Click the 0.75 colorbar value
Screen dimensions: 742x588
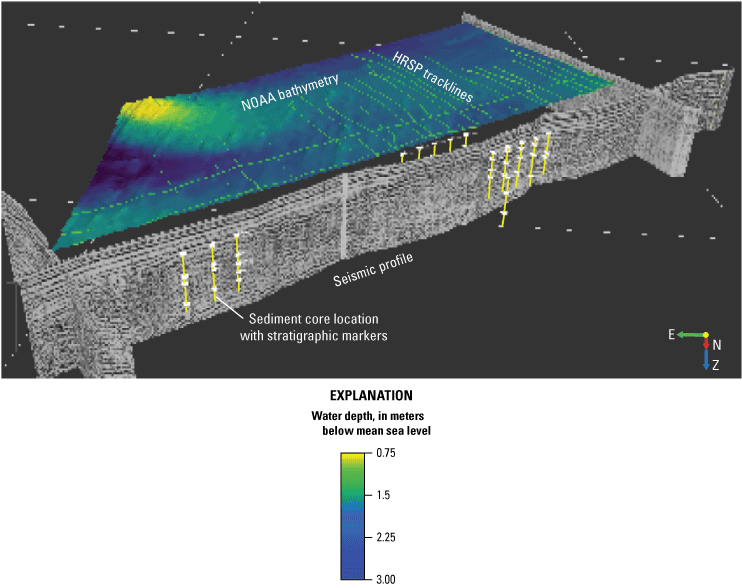pyautogui.click(x=386, y=453)
